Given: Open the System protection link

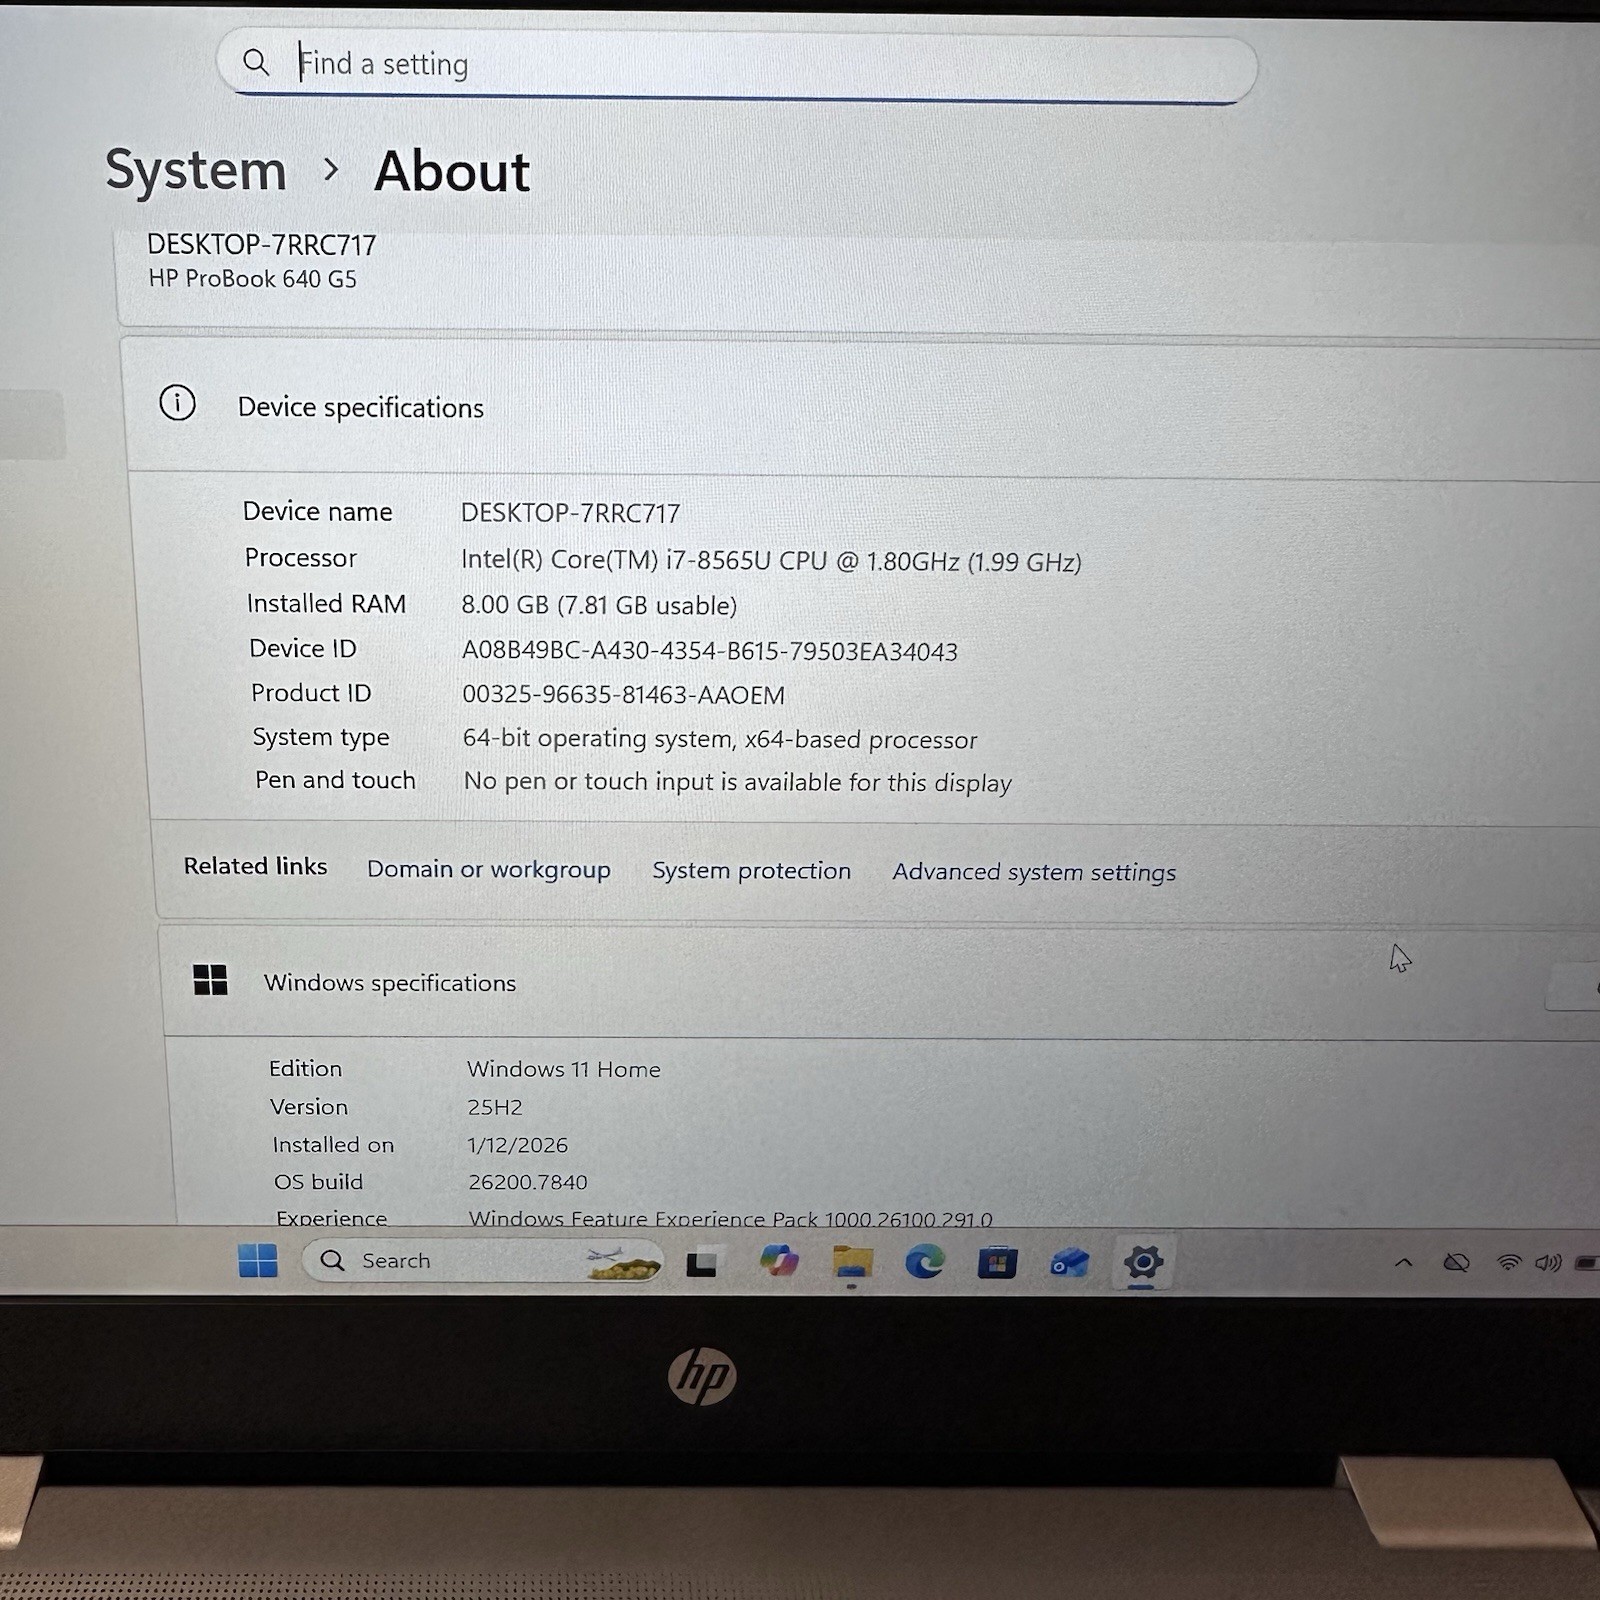Looking at the screenshot, I should [x=752, y=871].
